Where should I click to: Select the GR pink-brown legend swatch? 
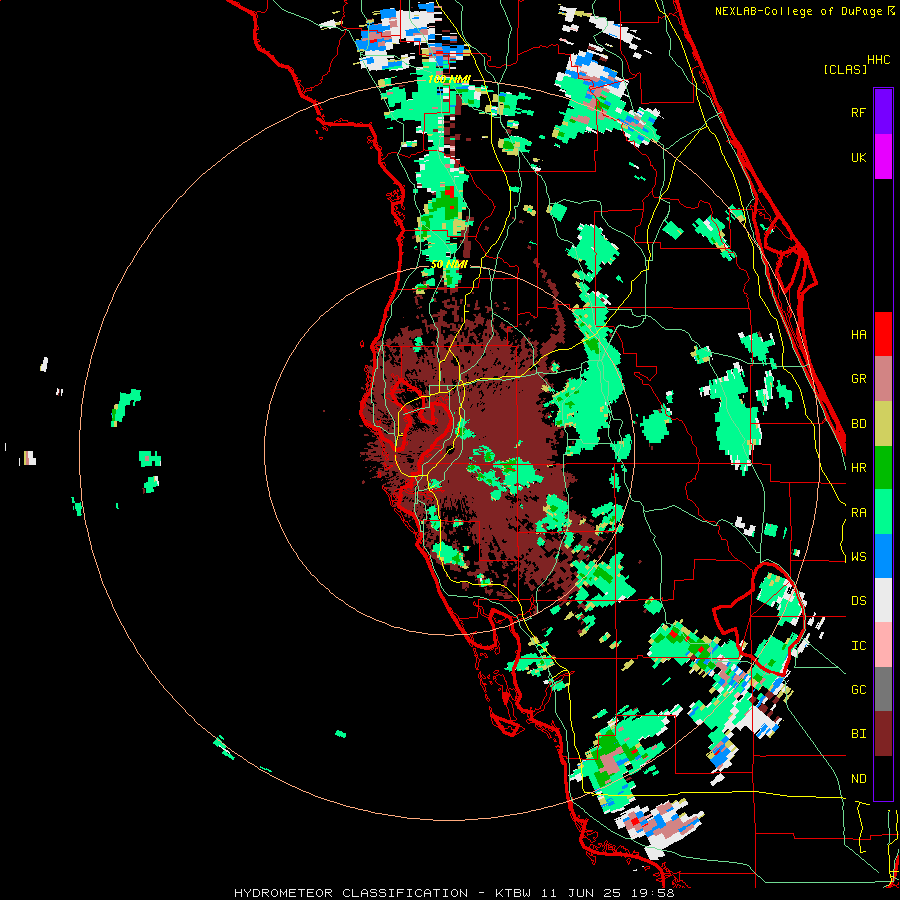click(x=883, y=379)
